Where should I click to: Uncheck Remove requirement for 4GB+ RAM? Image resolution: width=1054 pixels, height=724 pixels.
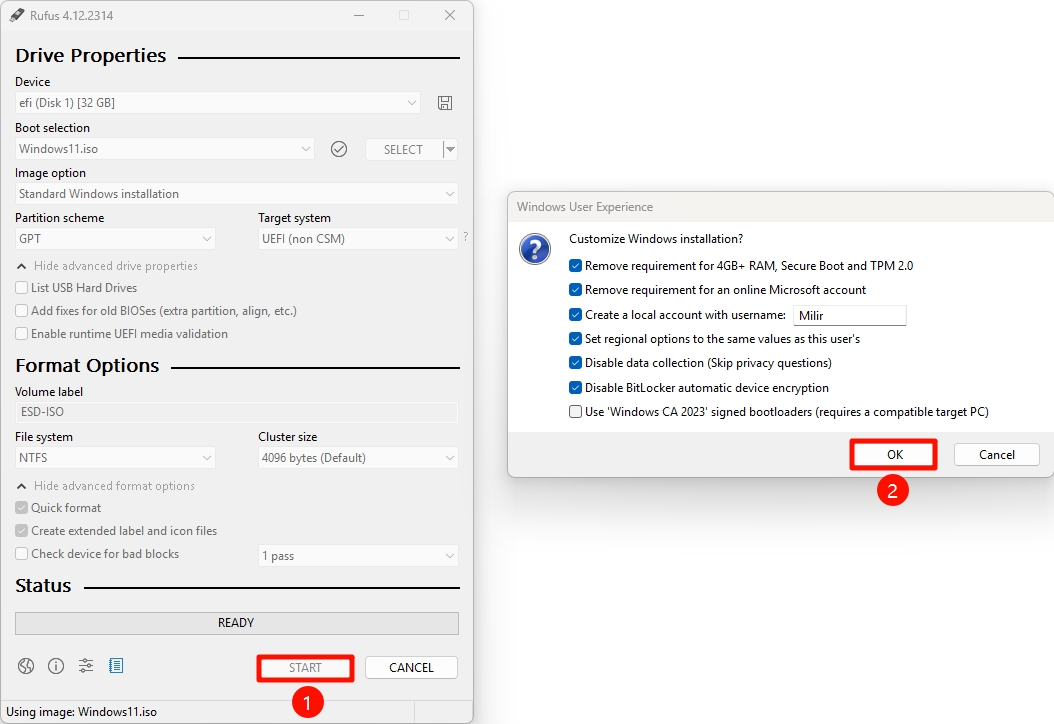(x=575, y=266)
